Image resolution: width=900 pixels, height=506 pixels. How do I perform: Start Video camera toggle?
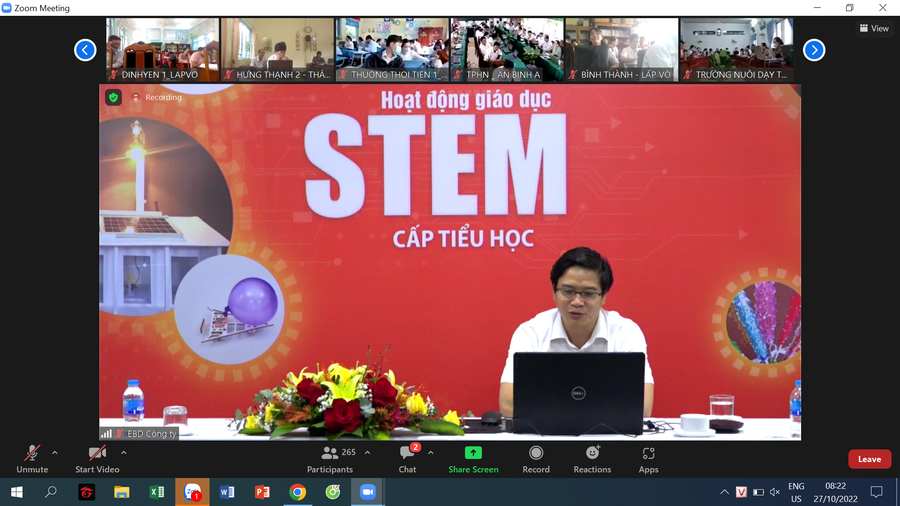pyautogui.click(x=97, y=459)
